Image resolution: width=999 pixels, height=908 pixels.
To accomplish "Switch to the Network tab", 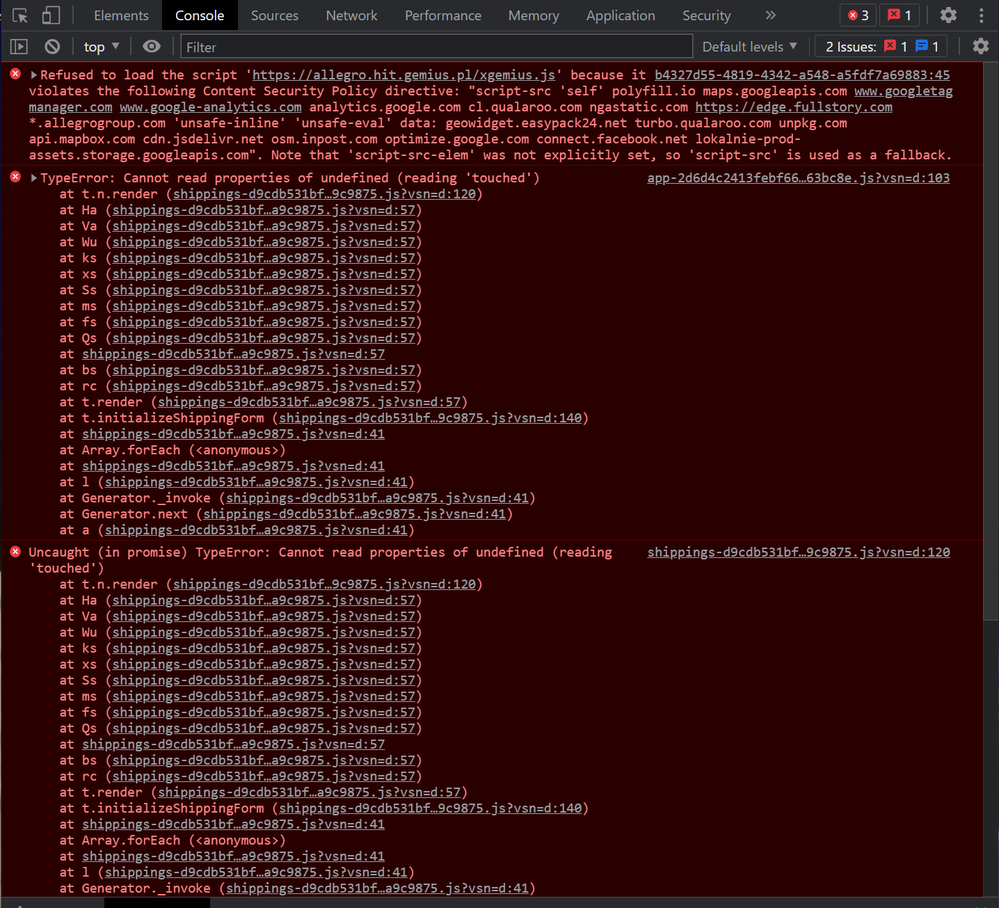I will pyautogui.click(x=351, y=15).
